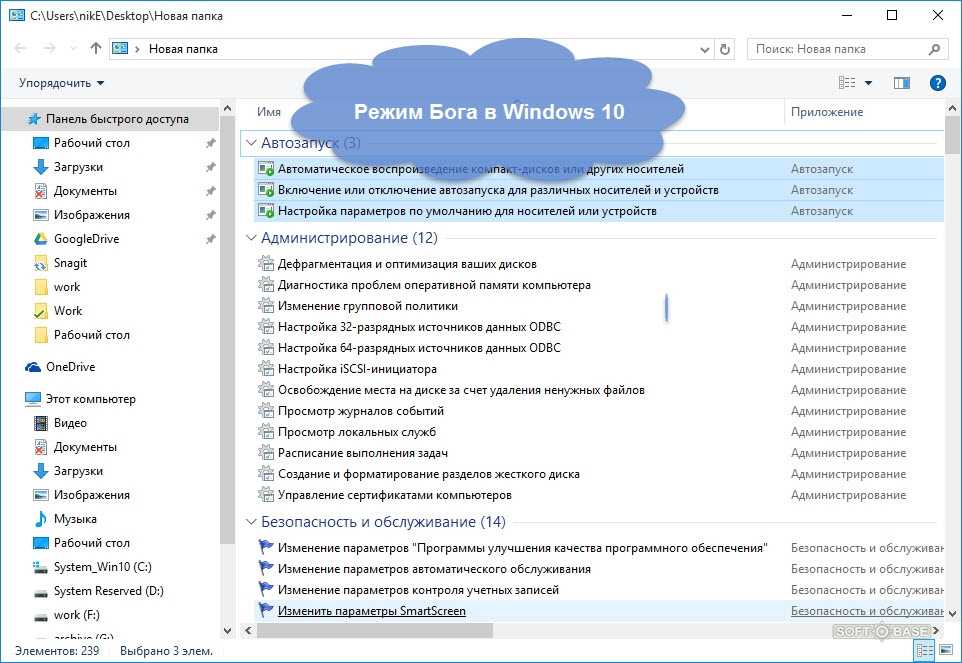This screenshot has width=962, height=663.
Task: Click icon of Просмотр журналов событий
Action: point(266,411)
